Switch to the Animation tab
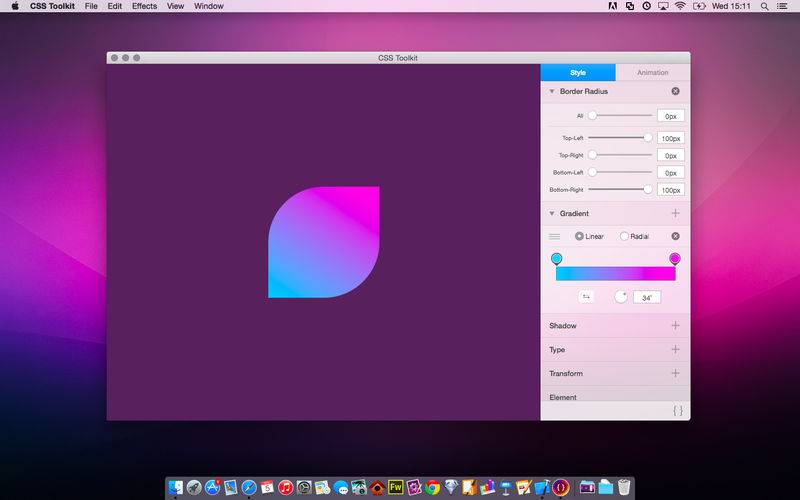The width and height of the screenshot is (800, 500). (652, 72)
